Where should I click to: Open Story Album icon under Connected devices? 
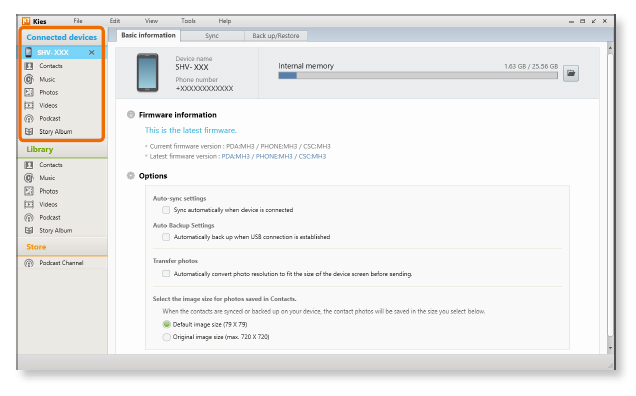pyautogui.click(x=29, y=131)
